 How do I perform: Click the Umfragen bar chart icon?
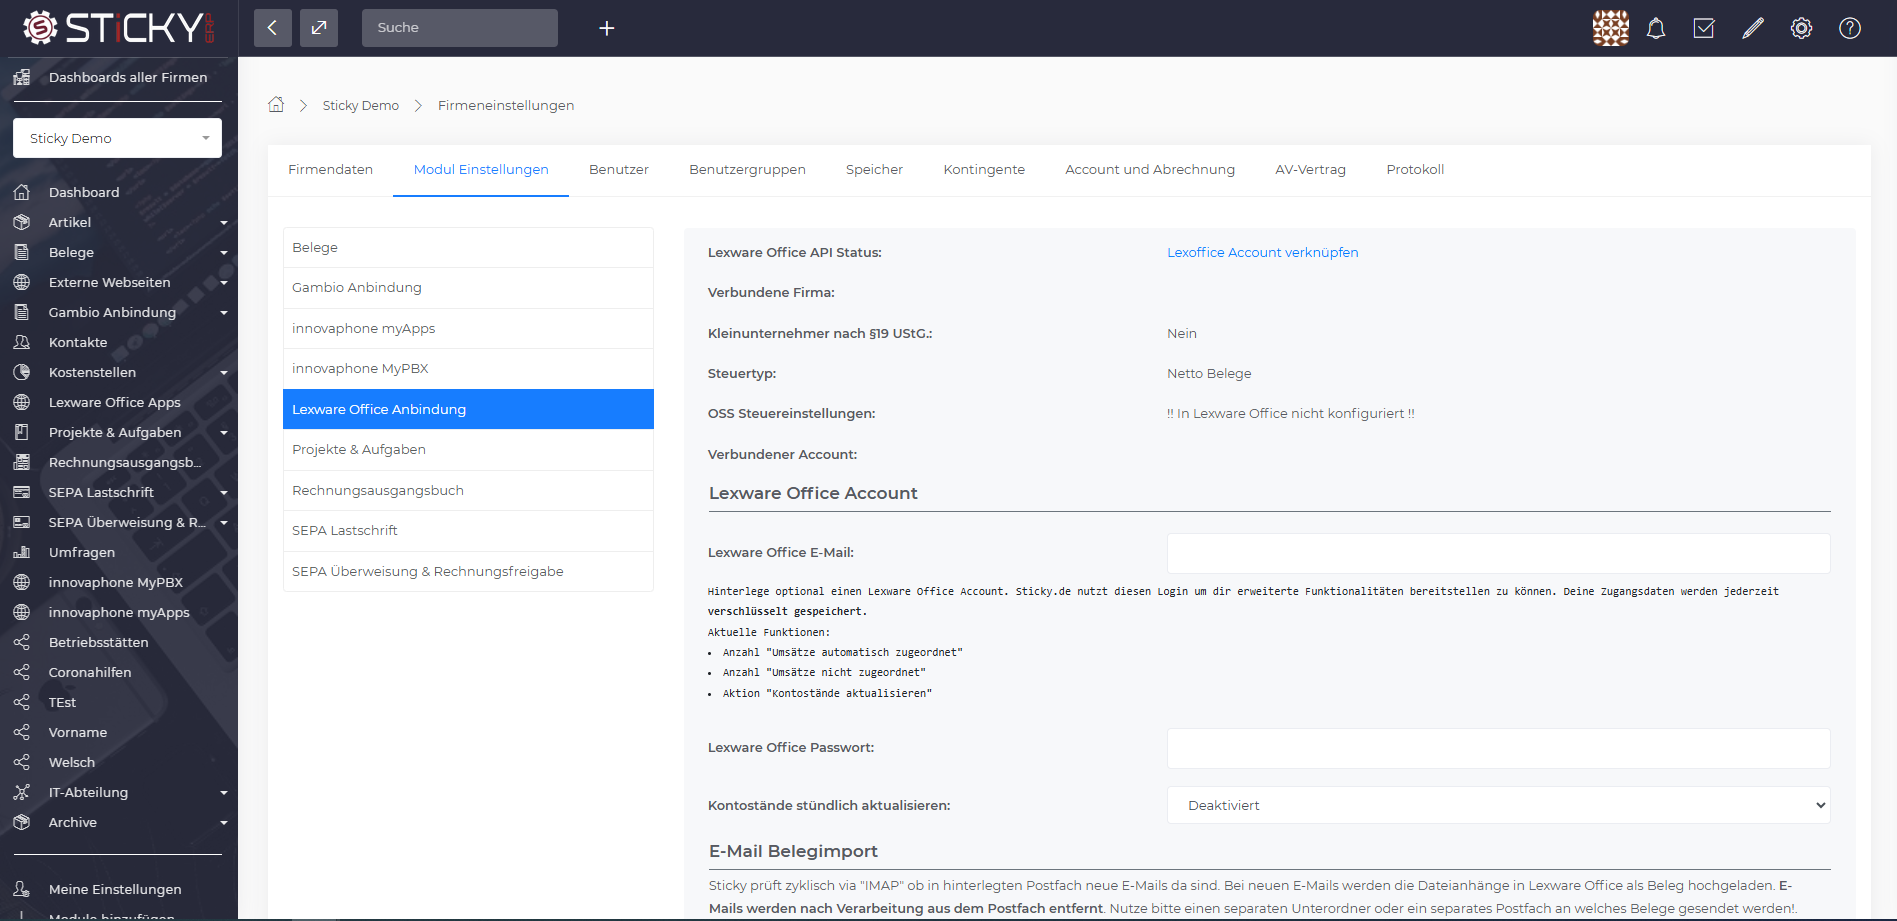tap(21, 552)
